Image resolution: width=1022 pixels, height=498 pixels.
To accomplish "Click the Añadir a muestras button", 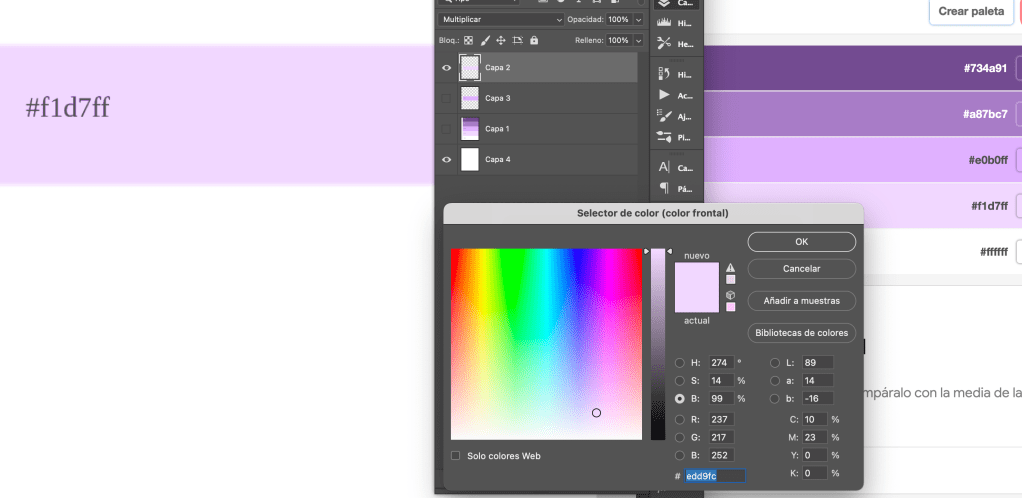I will click(801, 300).
